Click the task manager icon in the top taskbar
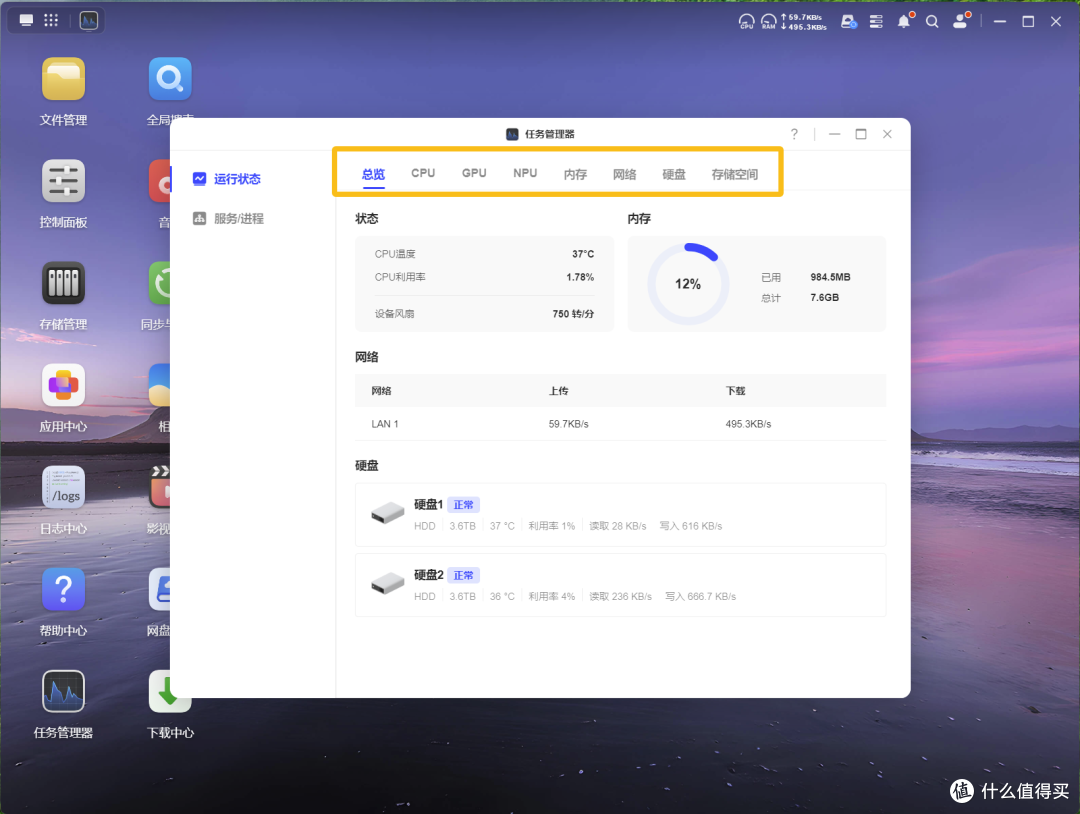The image size is (1080, 814). (x=89, y=21)
